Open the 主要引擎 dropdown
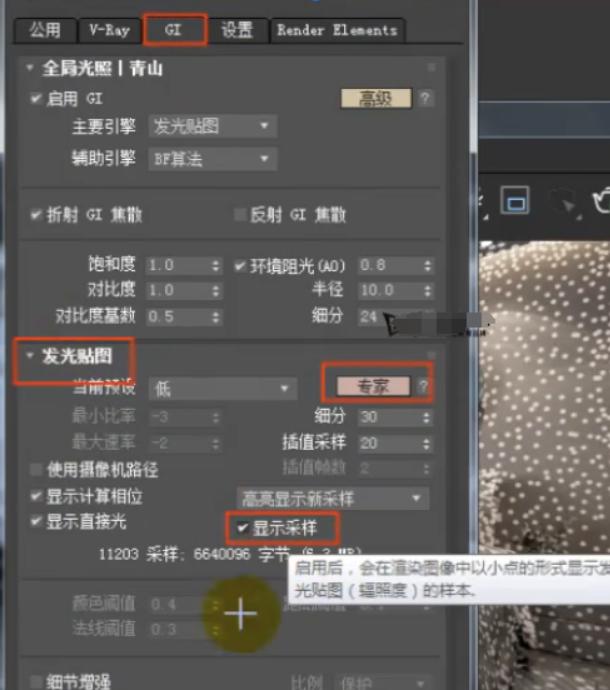This screenshot has width=610, height=690. tap(212, 127)
